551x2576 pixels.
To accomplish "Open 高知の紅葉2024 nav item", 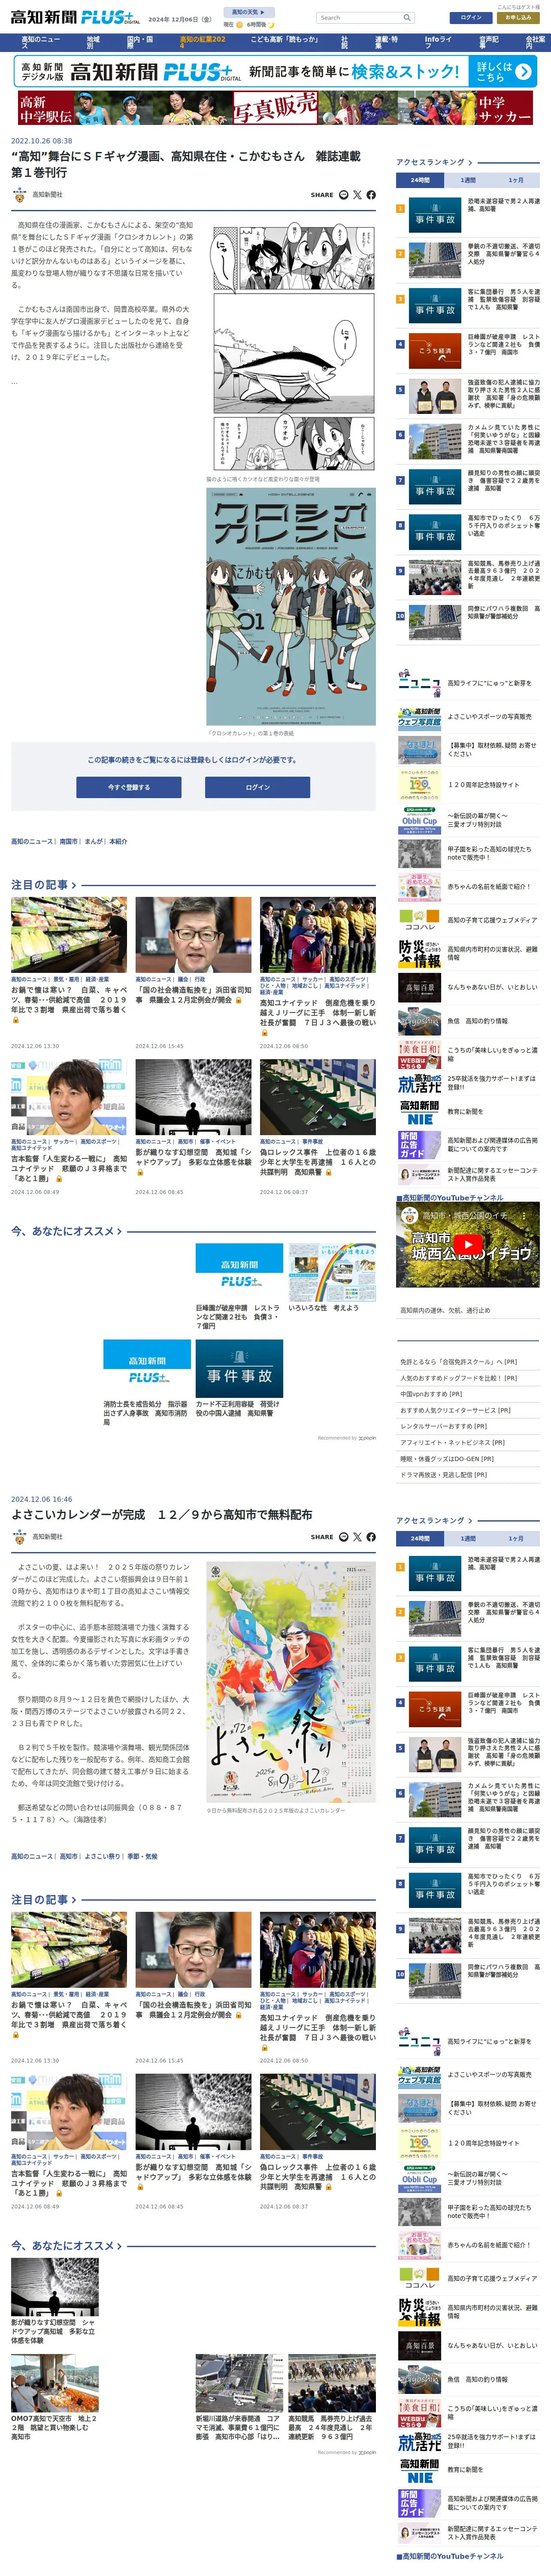I will pos(204,42).
